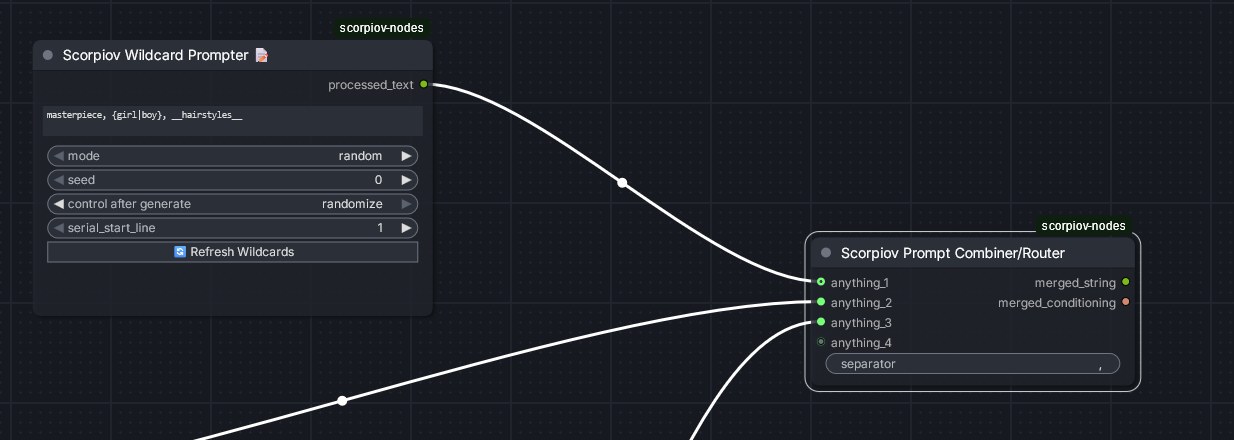This screenshot has height=440, width=1234.
Task: Click the processed_text output port
Action: (x=424, y=85)
